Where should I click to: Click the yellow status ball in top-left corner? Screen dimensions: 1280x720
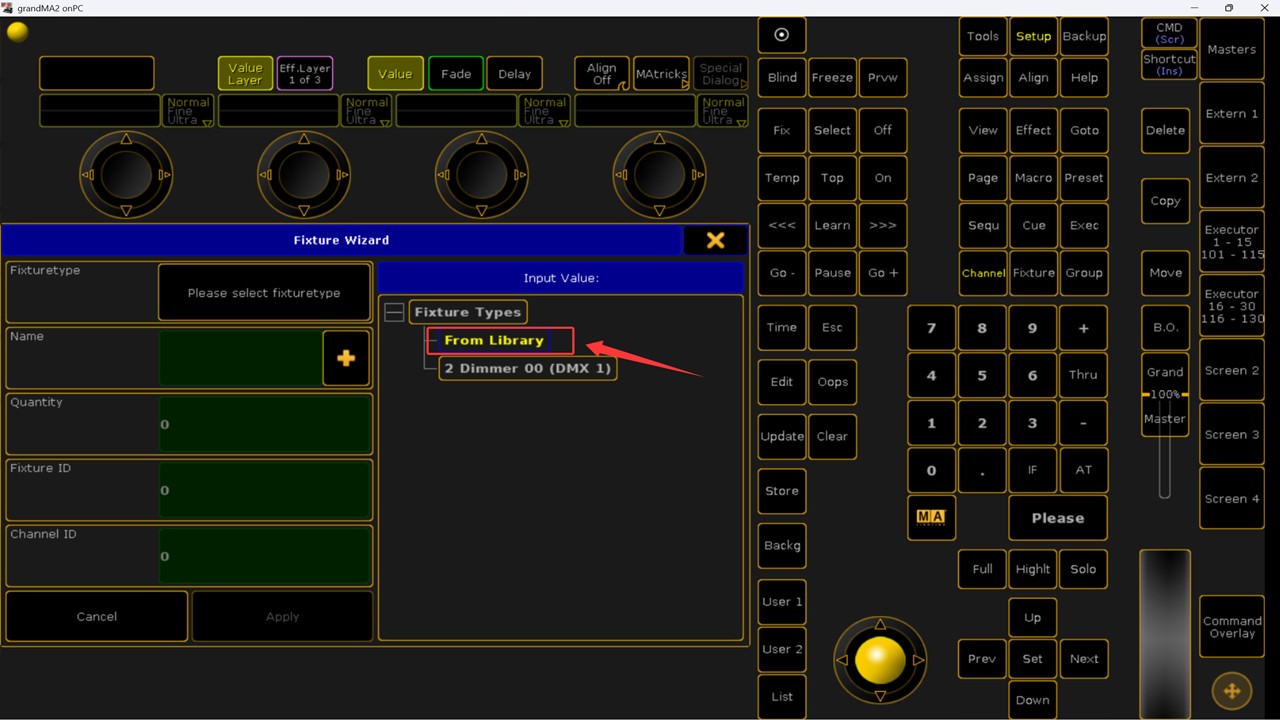pyautogui.click(x=17, y=32)
